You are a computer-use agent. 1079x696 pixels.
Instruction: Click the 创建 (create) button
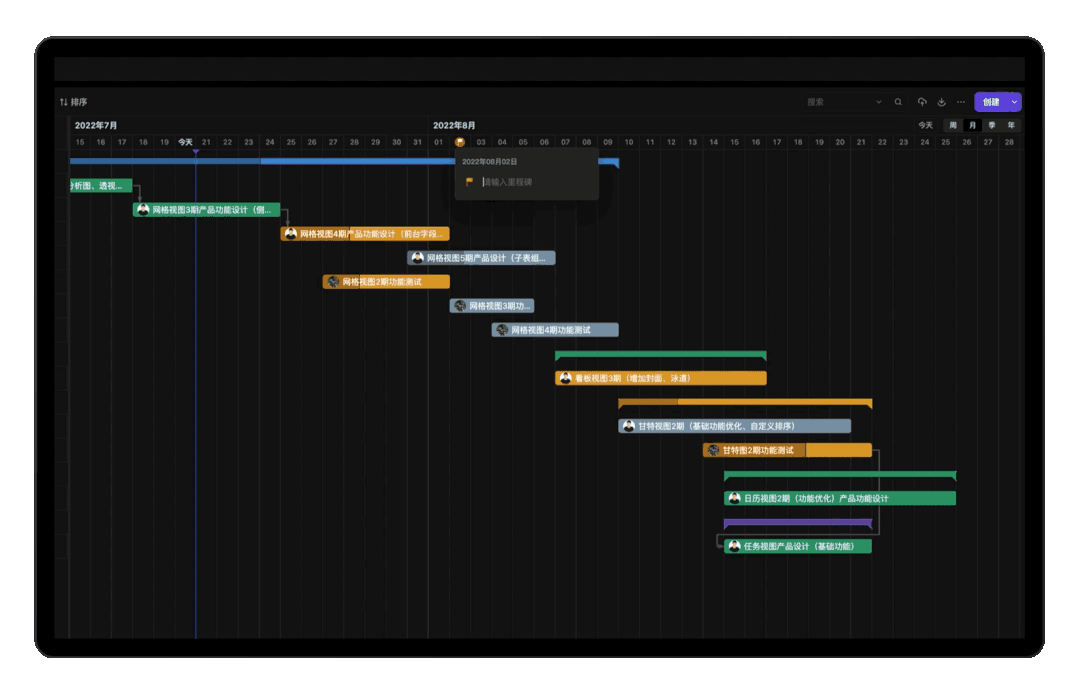click(990, 102)
